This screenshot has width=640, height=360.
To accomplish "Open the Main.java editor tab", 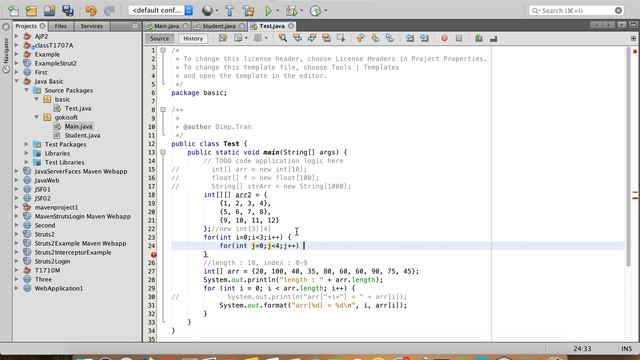I will click(x=167, y=26).
